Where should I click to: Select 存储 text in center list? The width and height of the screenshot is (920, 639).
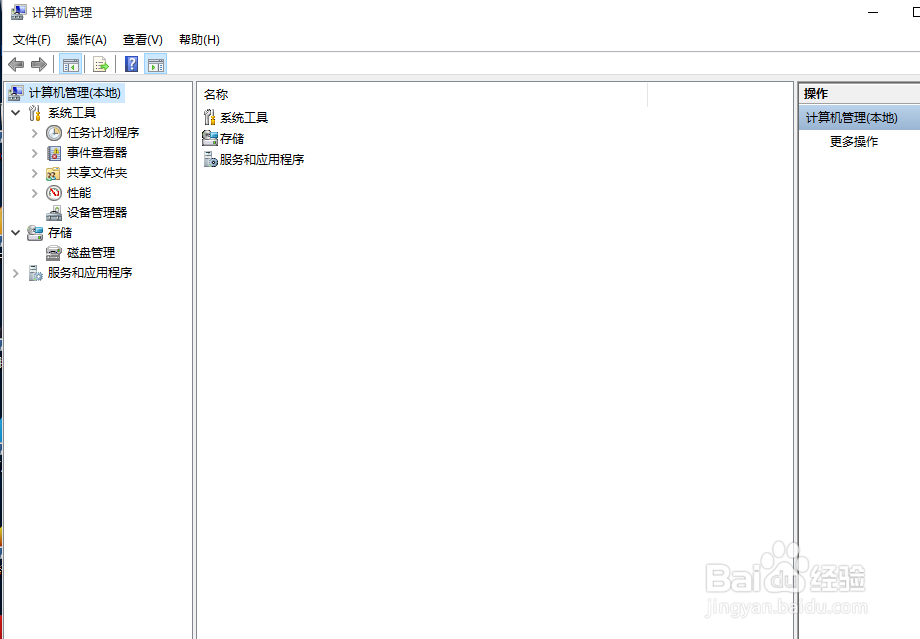coord(232,138)
